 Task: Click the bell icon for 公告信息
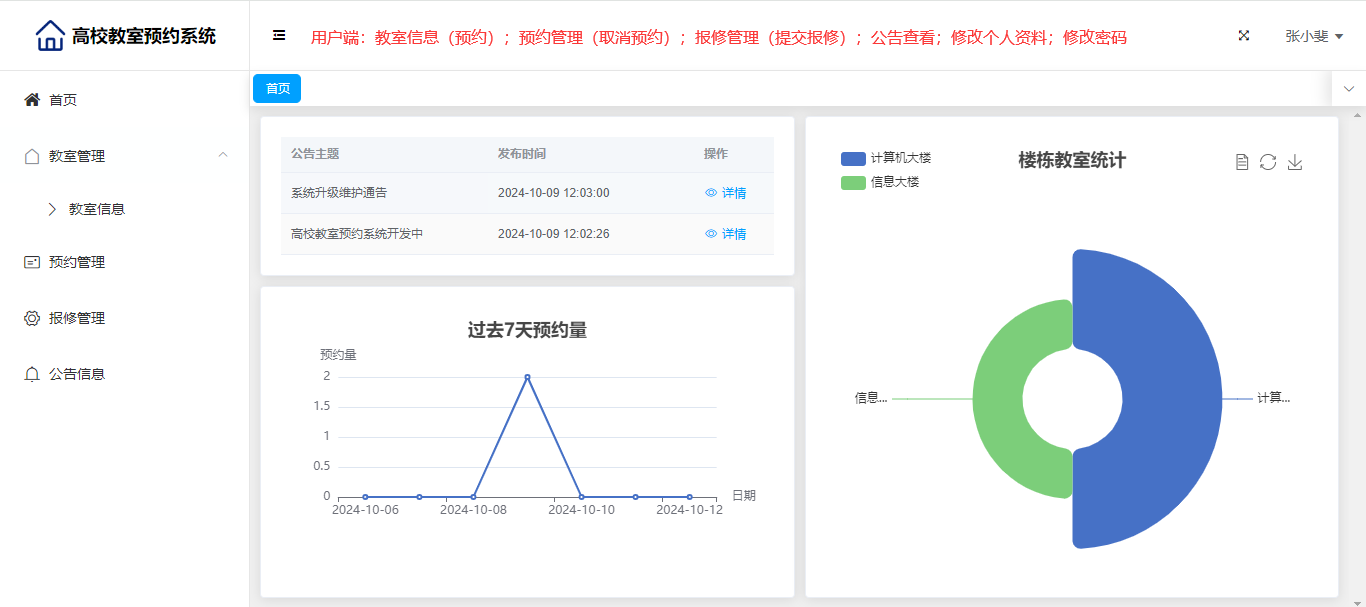point(32,374)
